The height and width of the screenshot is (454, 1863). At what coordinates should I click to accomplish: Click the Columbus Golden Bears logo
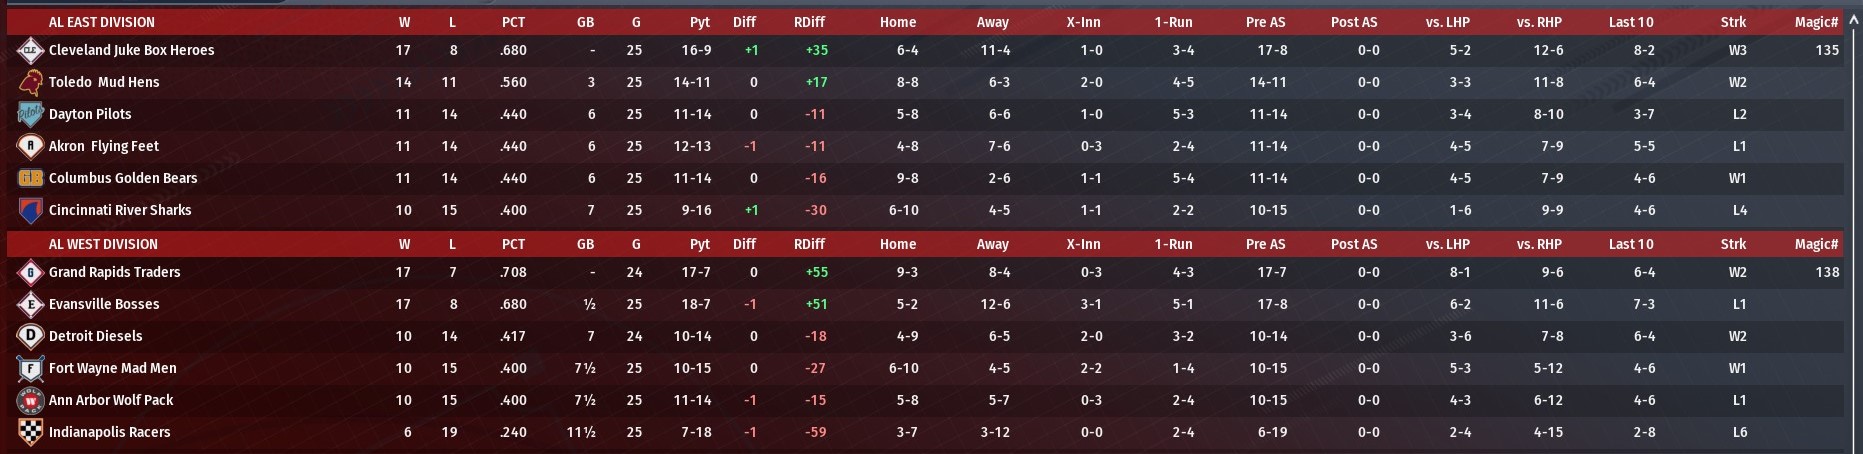(x=30, y=178)
